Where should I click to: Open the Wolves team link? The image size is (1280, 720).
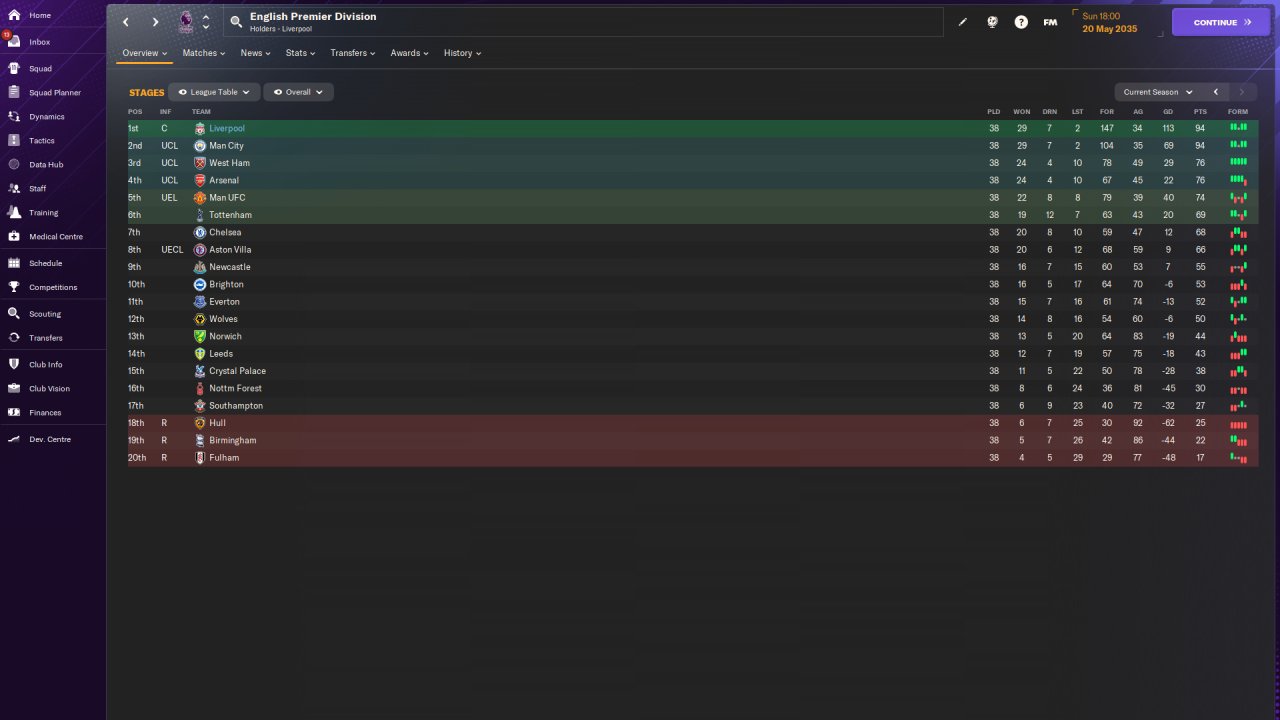click(223, 319)
